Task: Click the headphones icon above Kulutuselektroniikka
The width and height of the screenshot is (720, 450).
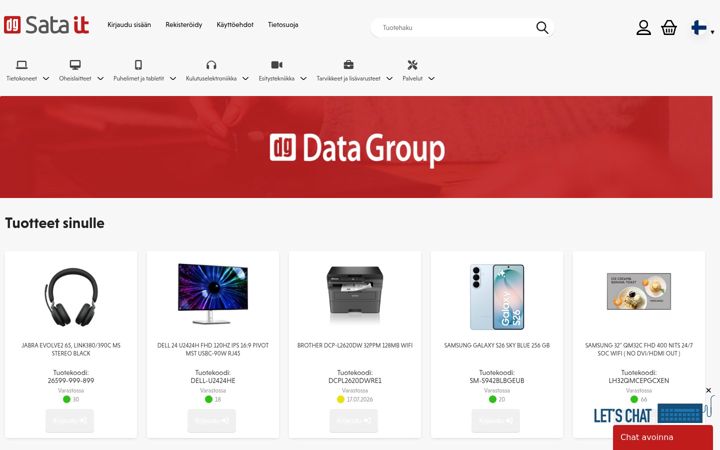Action: point(211,65)
